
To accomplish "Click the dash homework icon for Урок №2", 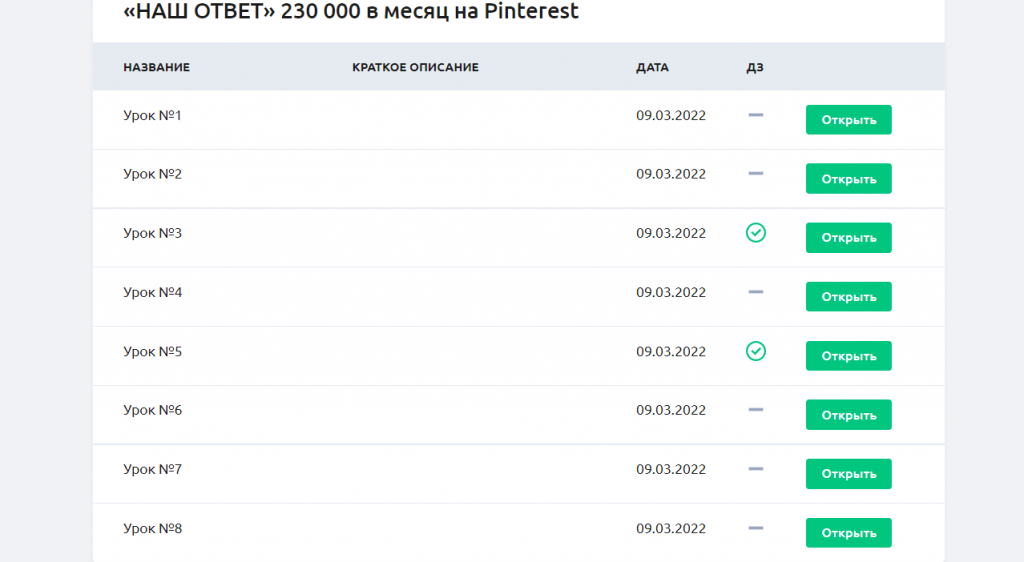I will click(756, 174).
